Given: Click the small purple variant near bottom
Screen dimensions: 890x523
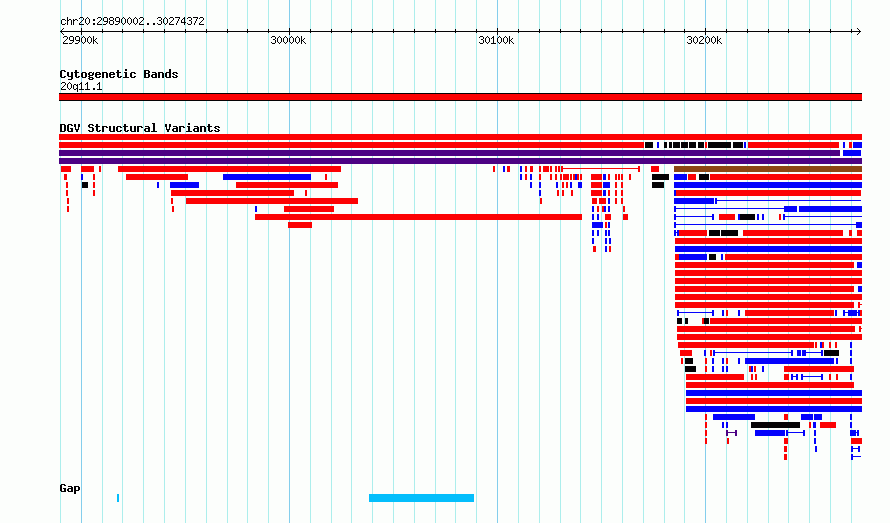Looking at the screenshot, I should click(732, 433).
